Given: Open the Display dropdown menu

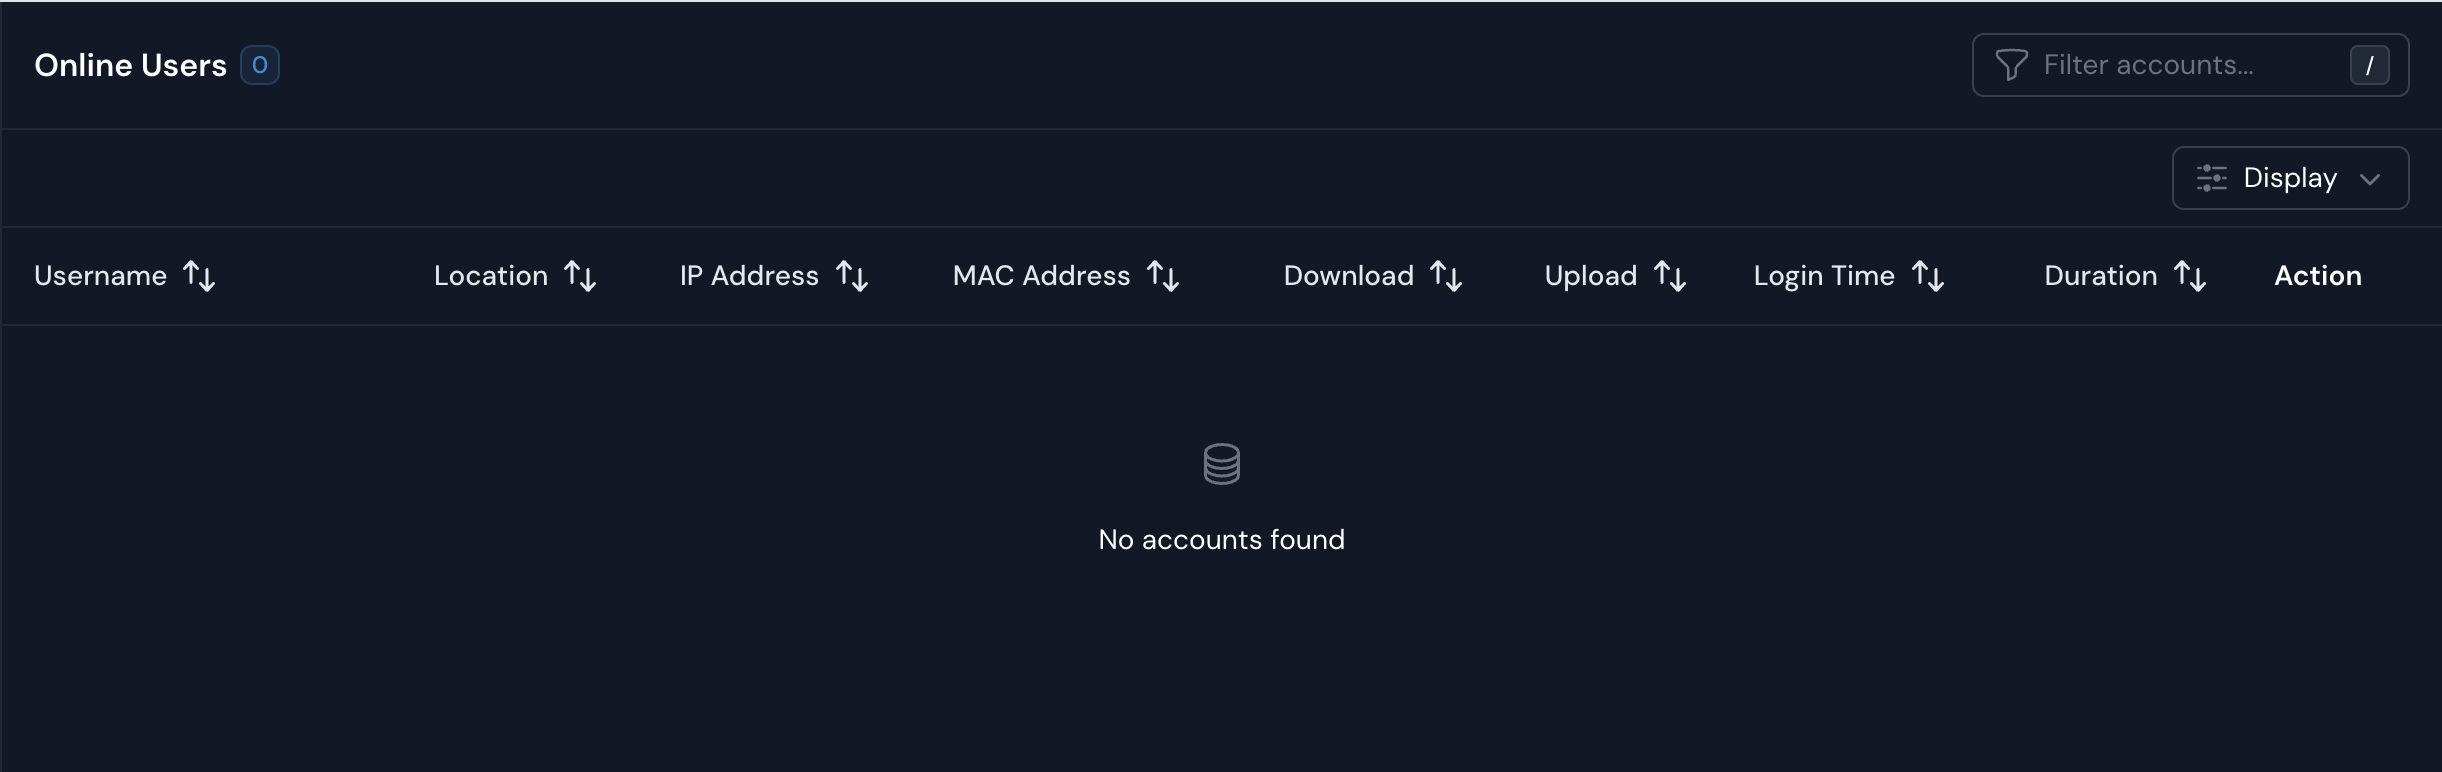Looking at the screenshot, I should pyautogui.click(x=2290, y=178).
